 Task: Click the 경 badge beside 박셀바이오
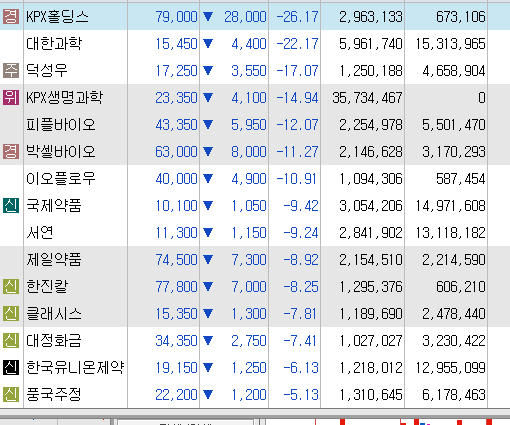(x=11, y=151)
